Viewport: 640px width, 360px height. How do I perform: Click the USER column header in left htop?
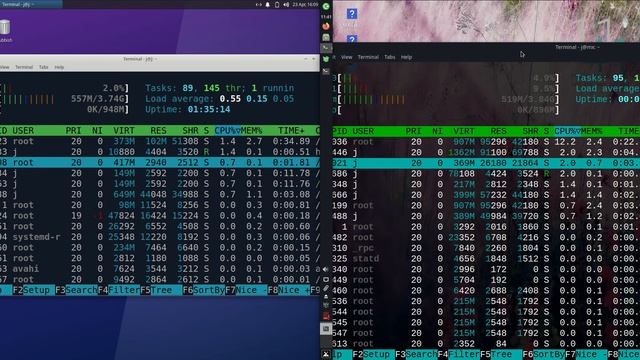(23, 131)
